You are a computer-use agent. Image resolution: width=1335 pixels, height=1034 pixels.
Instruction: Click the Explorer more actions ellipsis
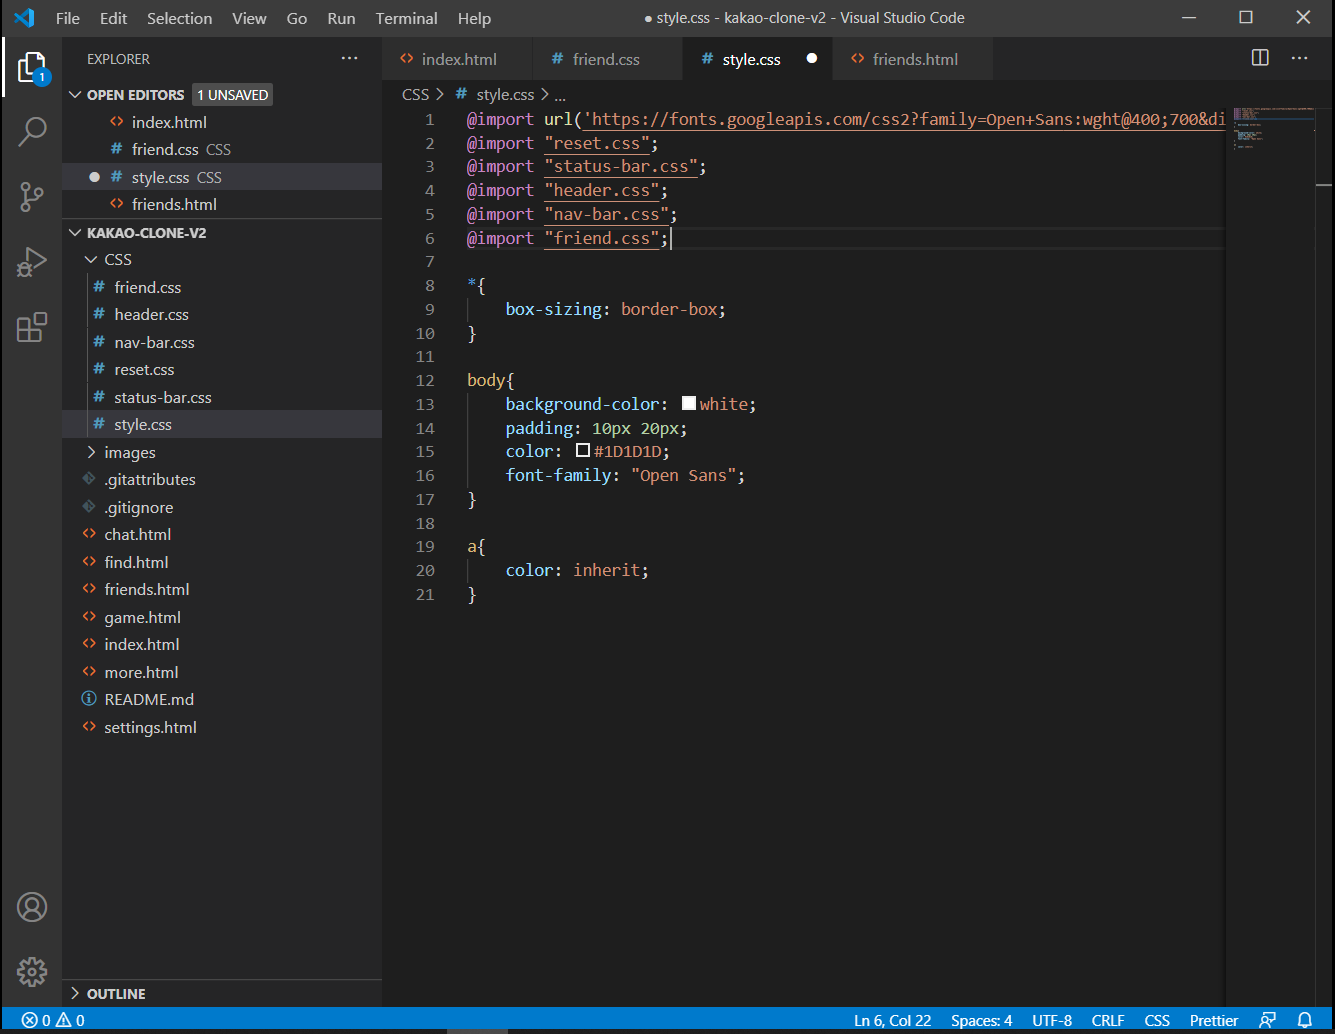click(349, 59)
